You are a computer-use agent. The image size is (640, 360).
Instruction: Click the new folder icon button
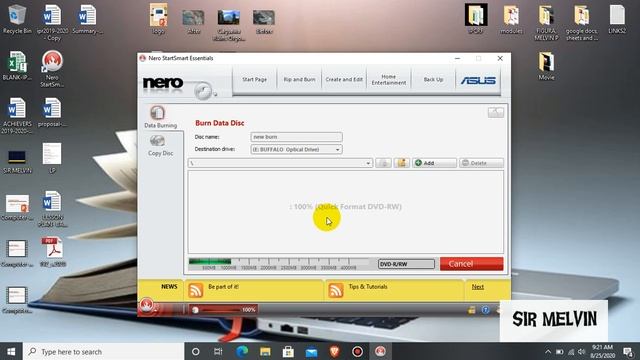tap(402, 163)
